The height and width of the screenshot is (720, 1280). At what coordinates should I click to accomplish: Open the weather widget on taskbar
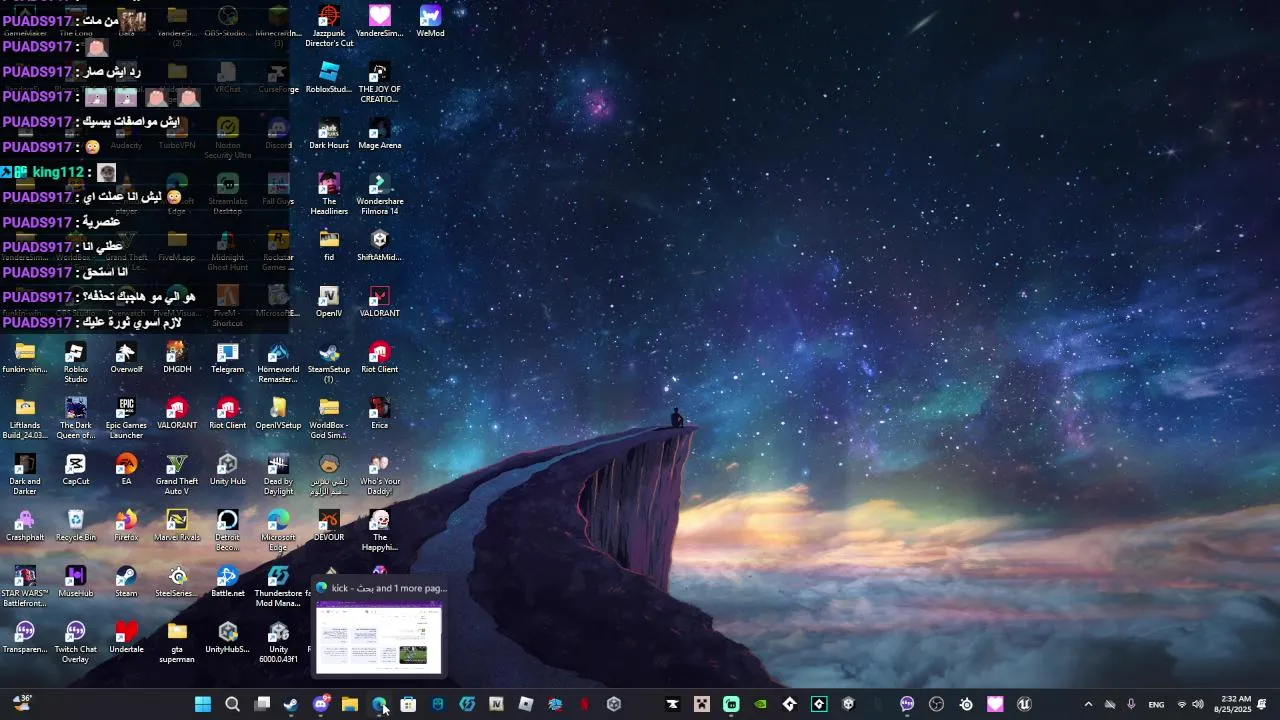click(x=22, y=703)
